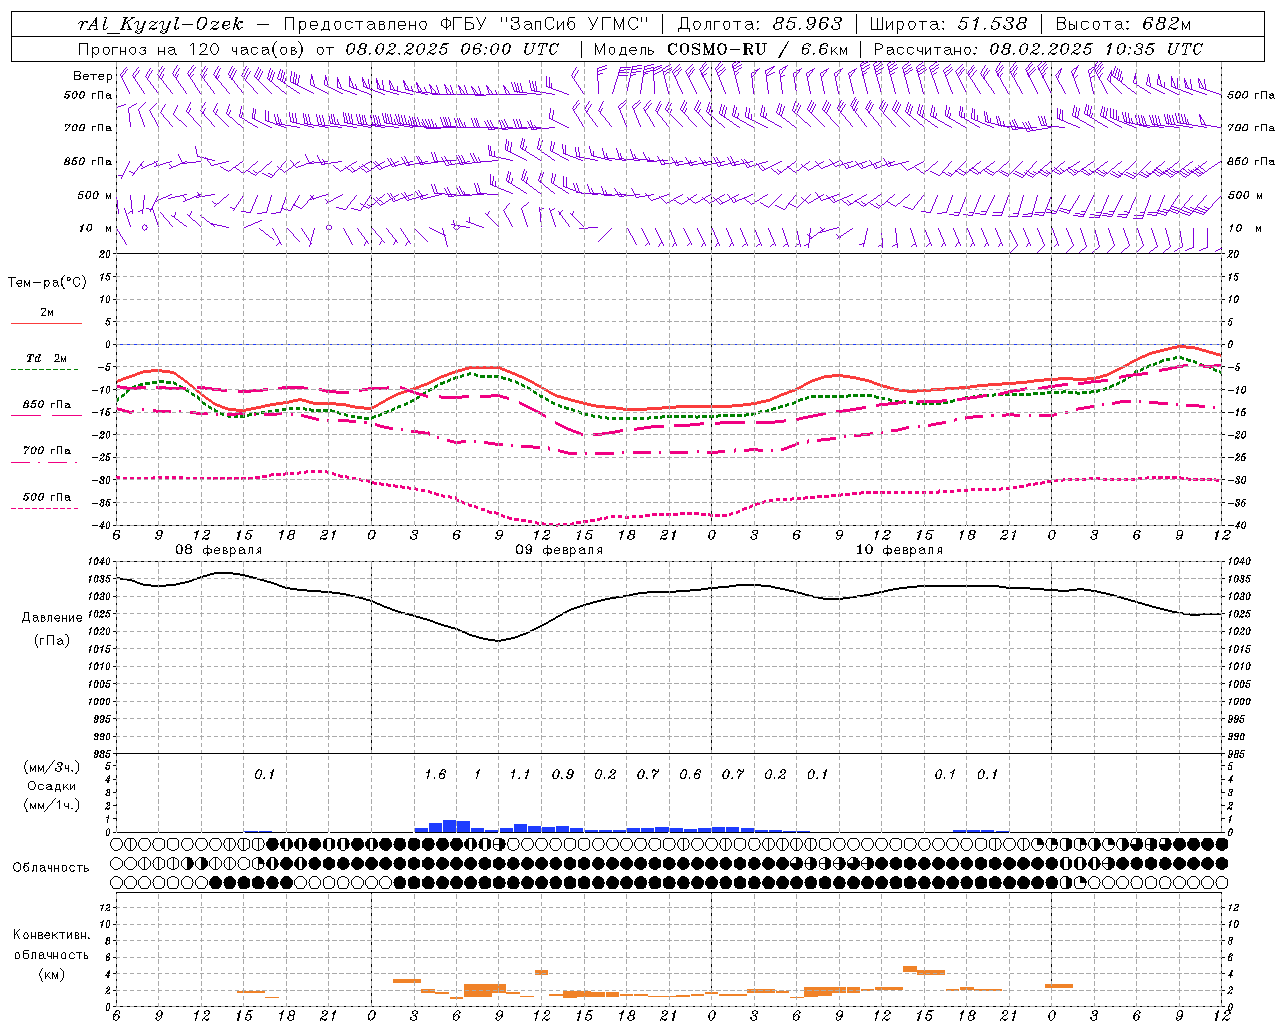
Task: Click the provider text ФГБУ "ЗапСиб УГМС"
Action: (544, 24)
